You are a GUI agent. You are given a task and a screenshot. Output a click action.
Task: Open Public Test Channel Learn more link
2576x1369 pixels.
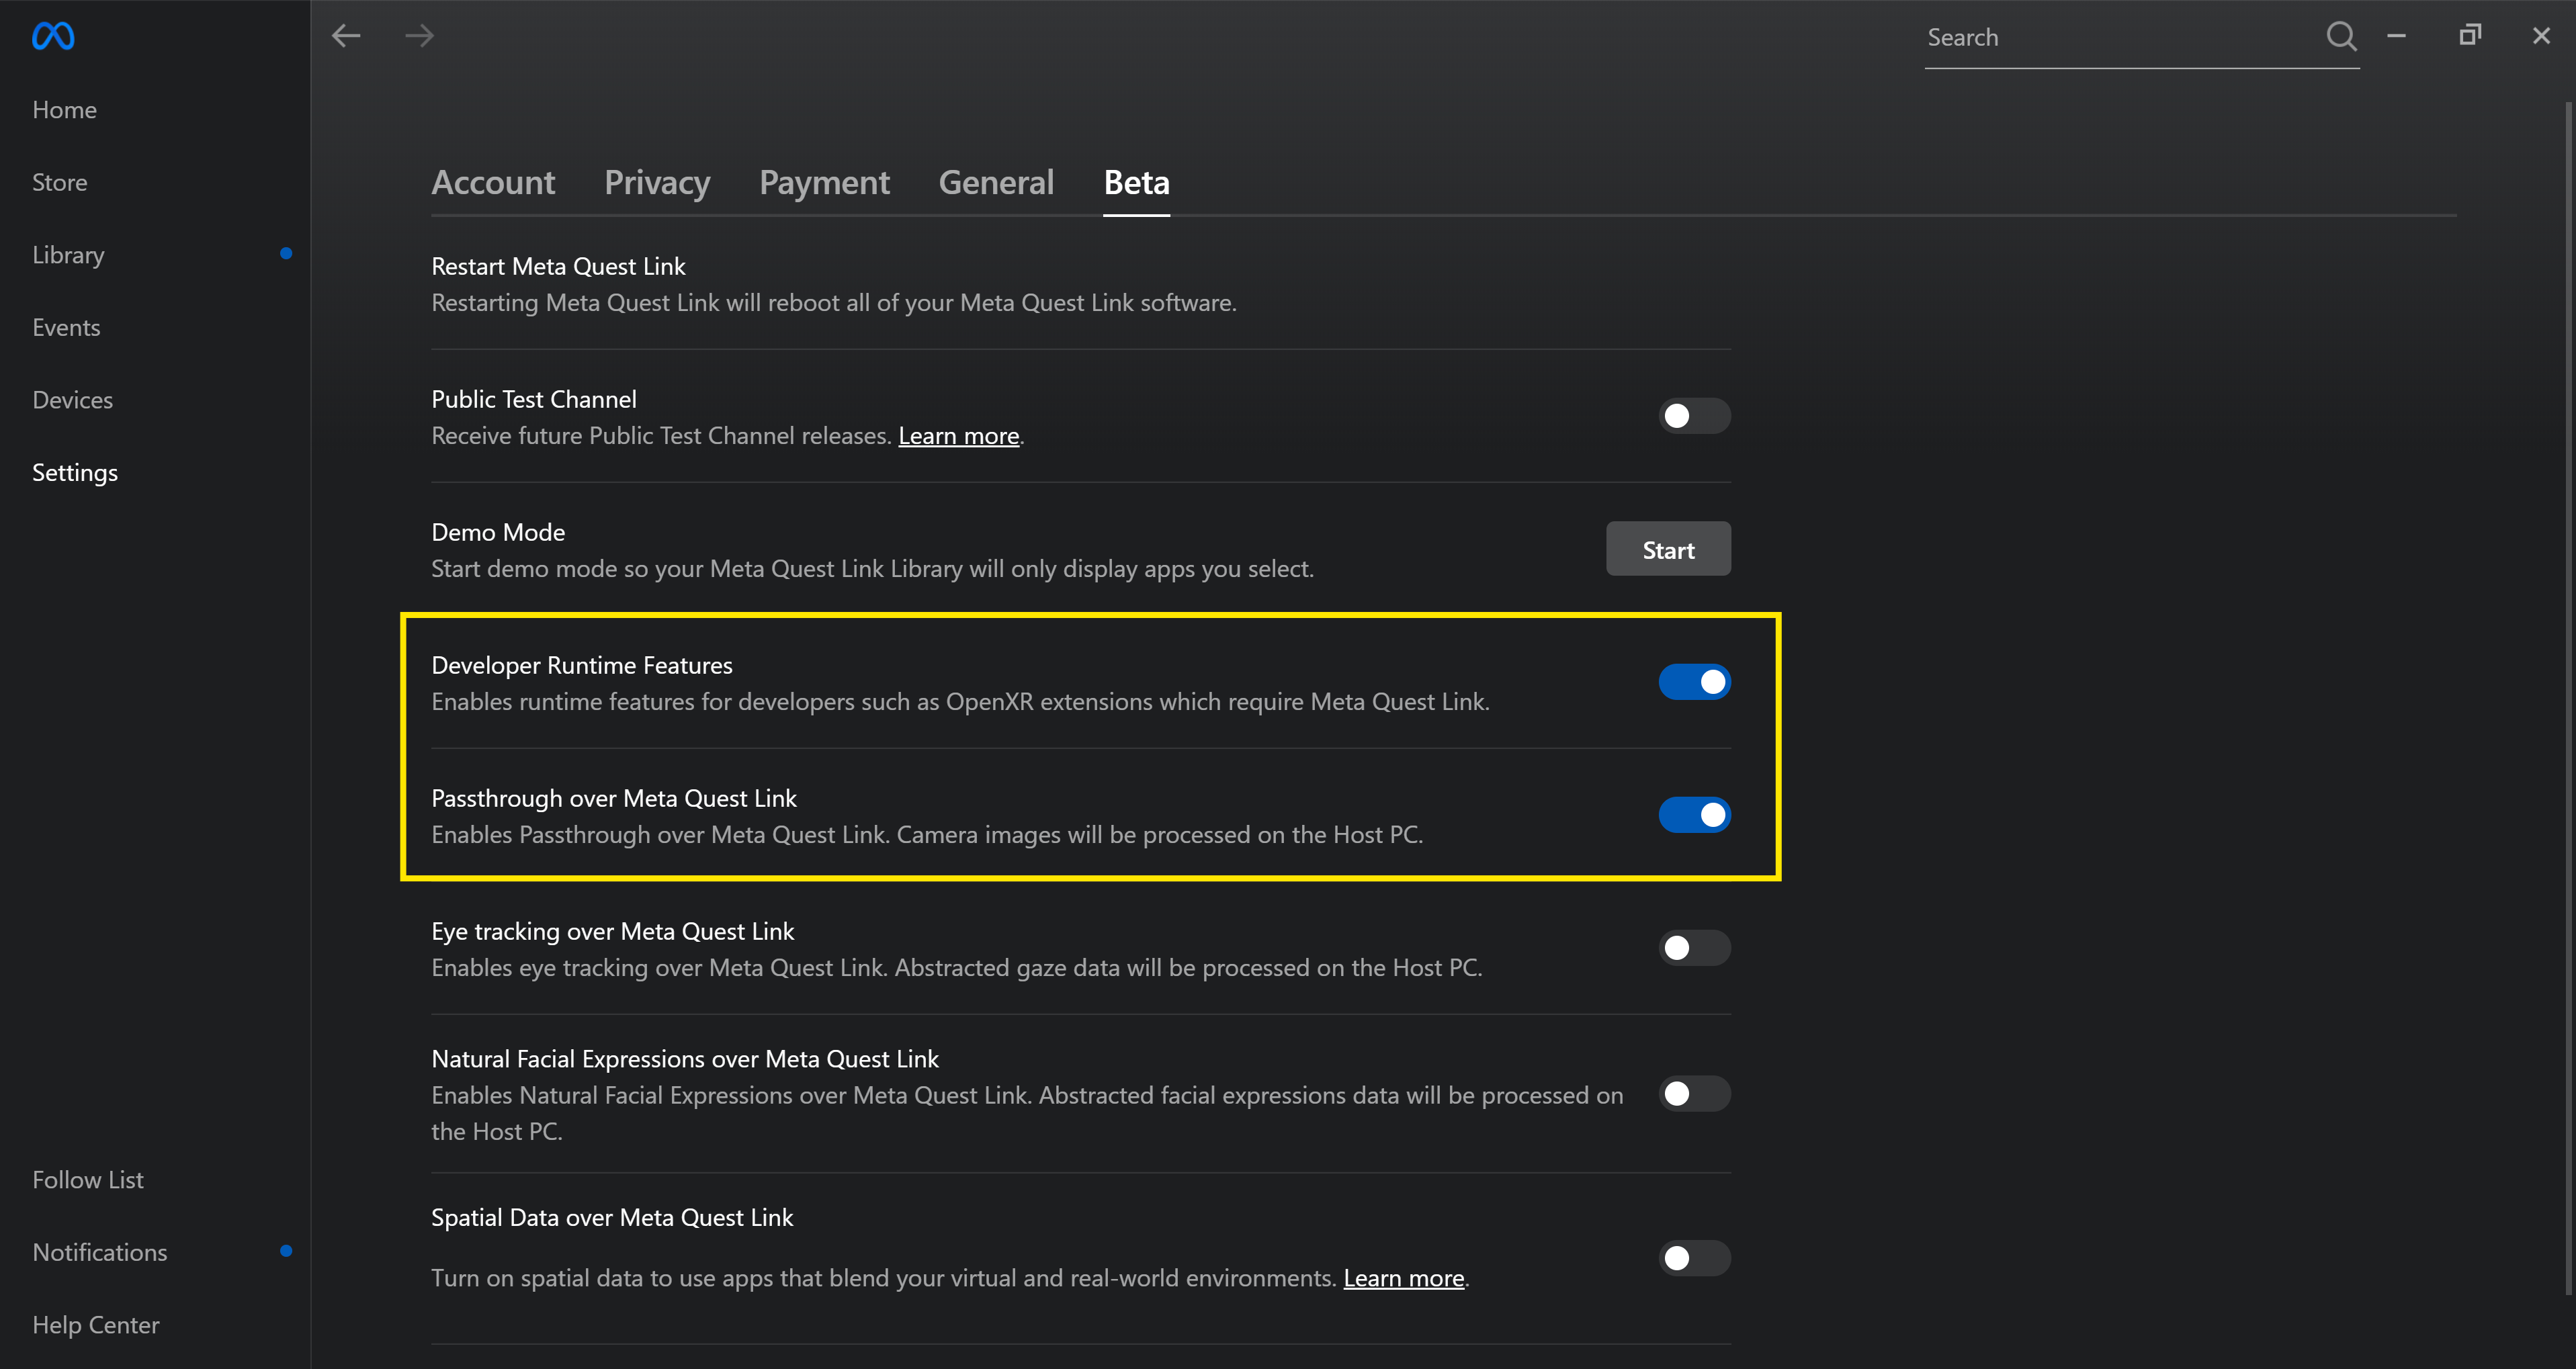pos(958,436)
